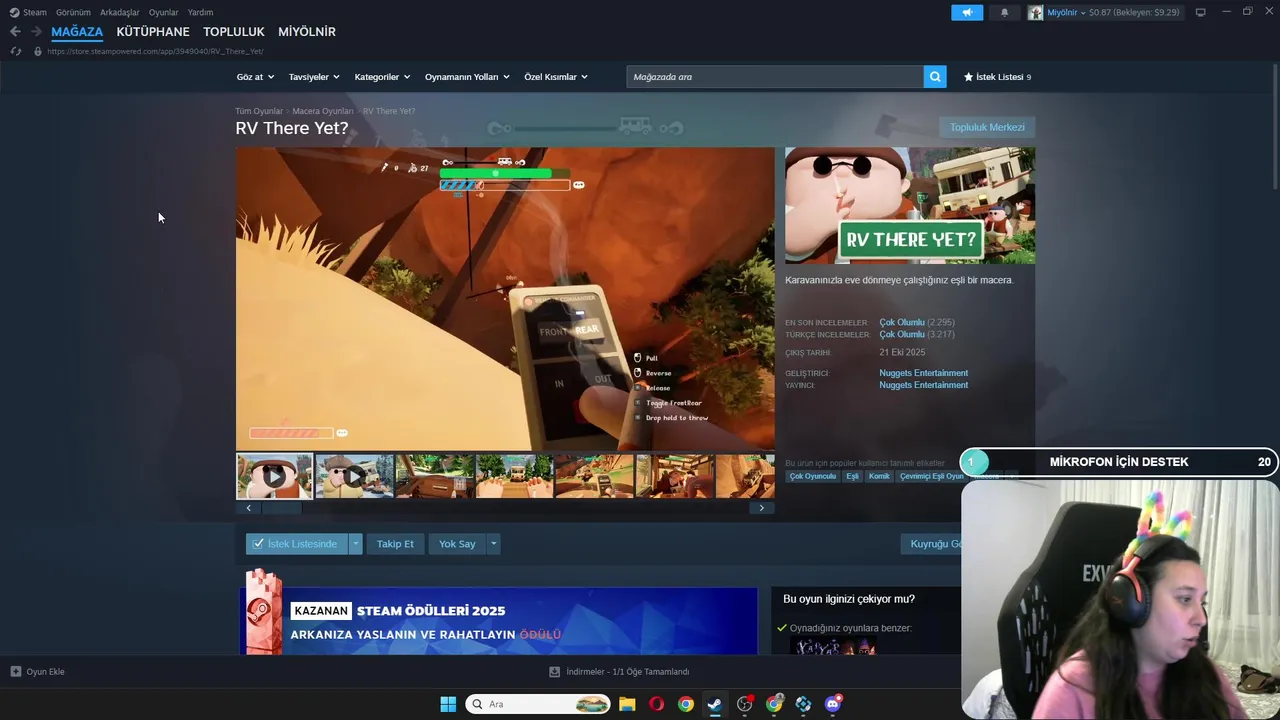Screen dimensions: 1280x720
Task: Expand the Göz at dropdown
Action: [255, 77]
